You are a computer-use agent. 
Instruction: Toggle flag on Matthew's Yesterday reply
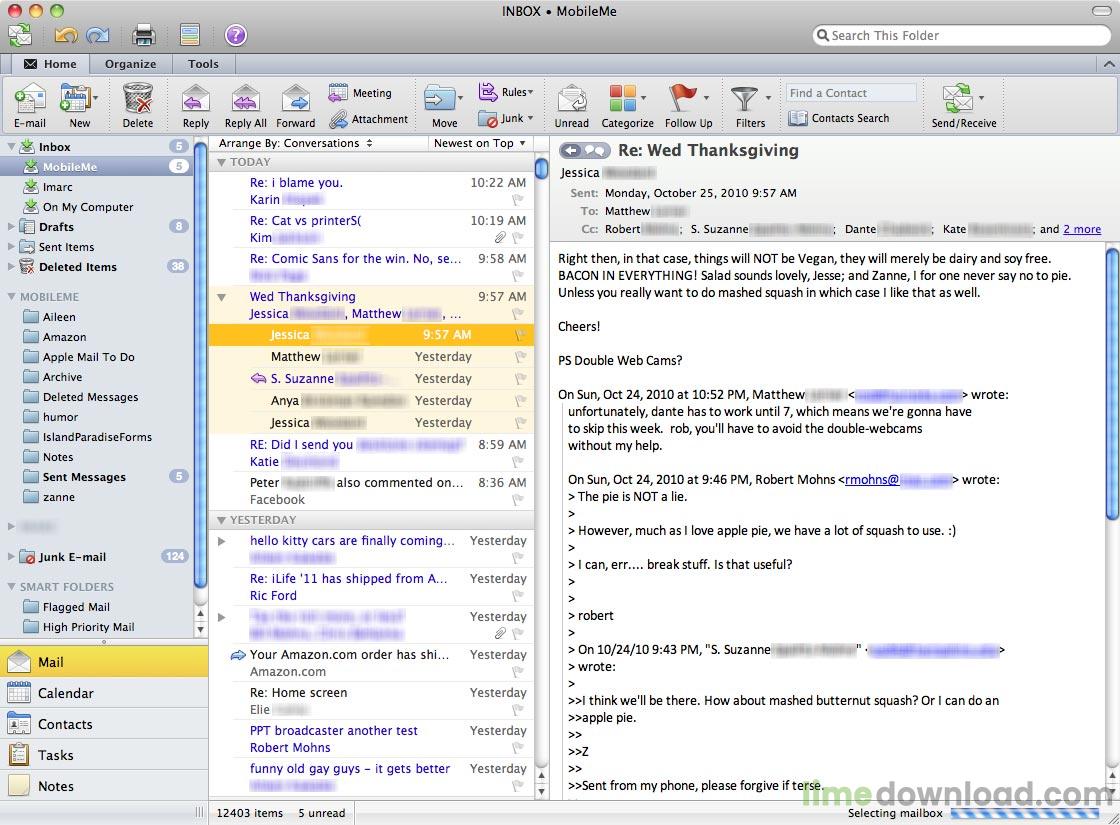[520, 356]
